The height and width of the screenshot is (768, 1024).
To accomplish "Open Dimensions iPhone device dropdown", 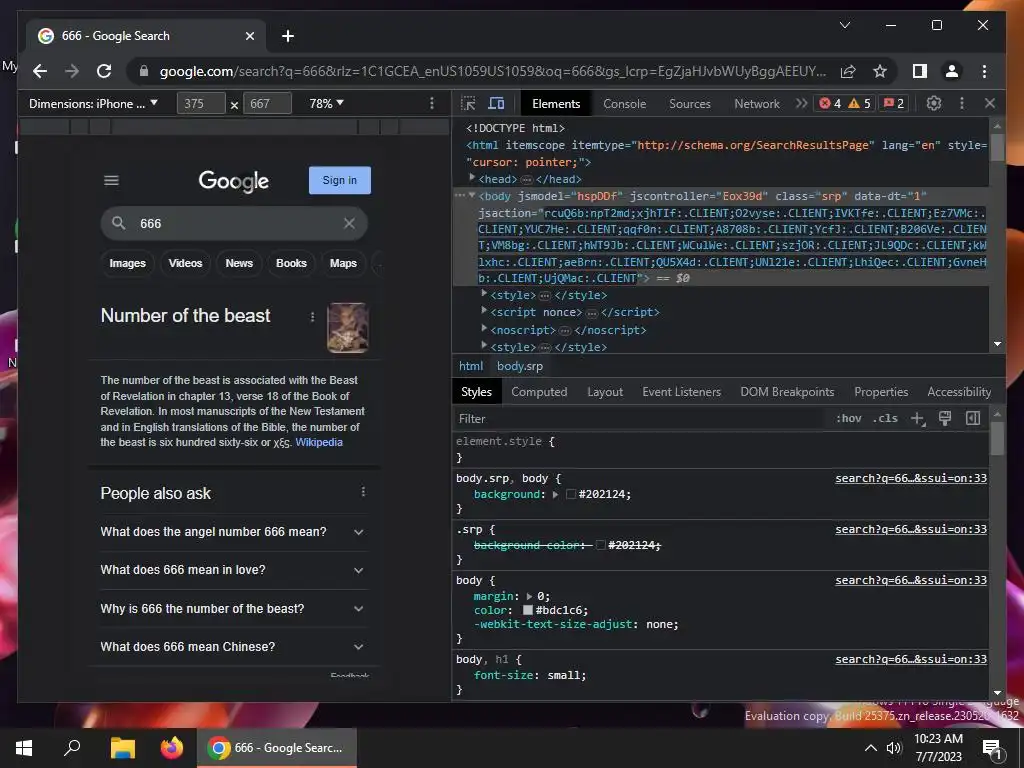I will click(93, 103).
